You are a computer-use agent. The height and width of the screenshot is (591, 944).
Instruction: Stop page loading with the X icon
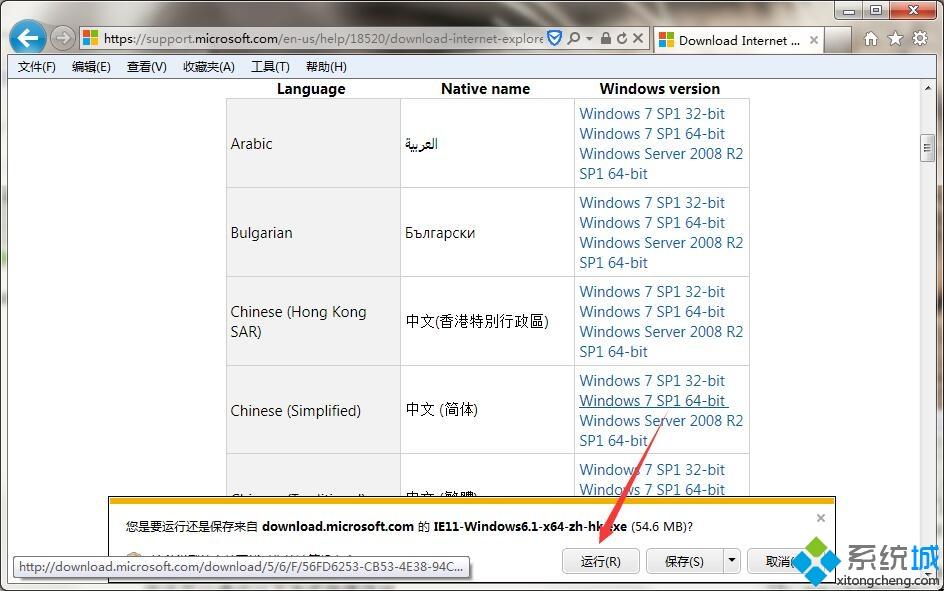click(x=636, y=38)
